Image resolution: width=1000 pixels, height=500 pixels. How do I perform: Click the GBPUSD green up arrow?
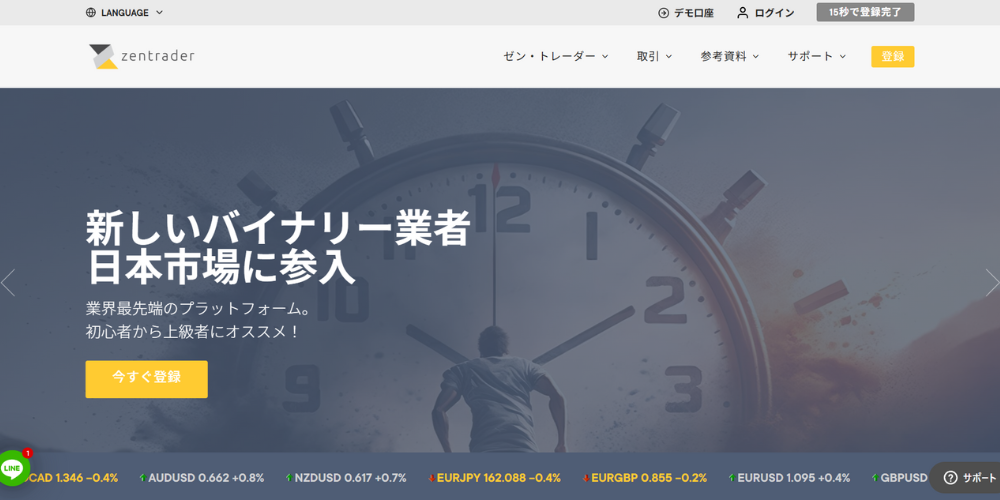click(876, 478)
